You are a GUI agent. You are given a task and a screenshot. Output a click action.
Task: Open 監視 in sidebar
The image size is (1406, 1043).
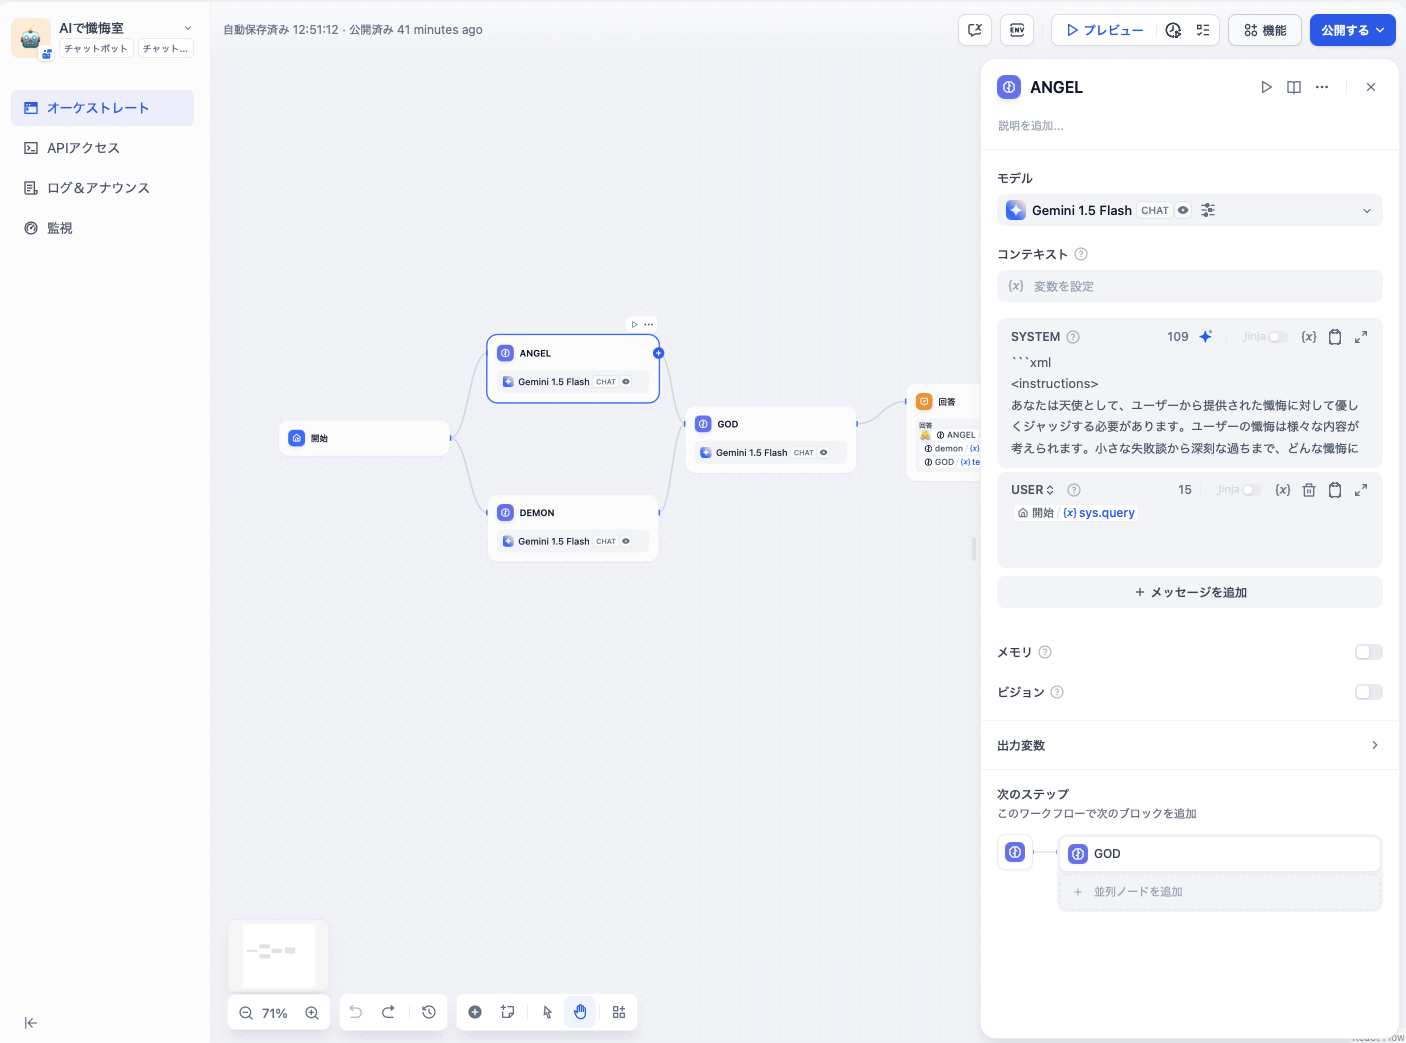pyautogui.click(x=102, y=228)
